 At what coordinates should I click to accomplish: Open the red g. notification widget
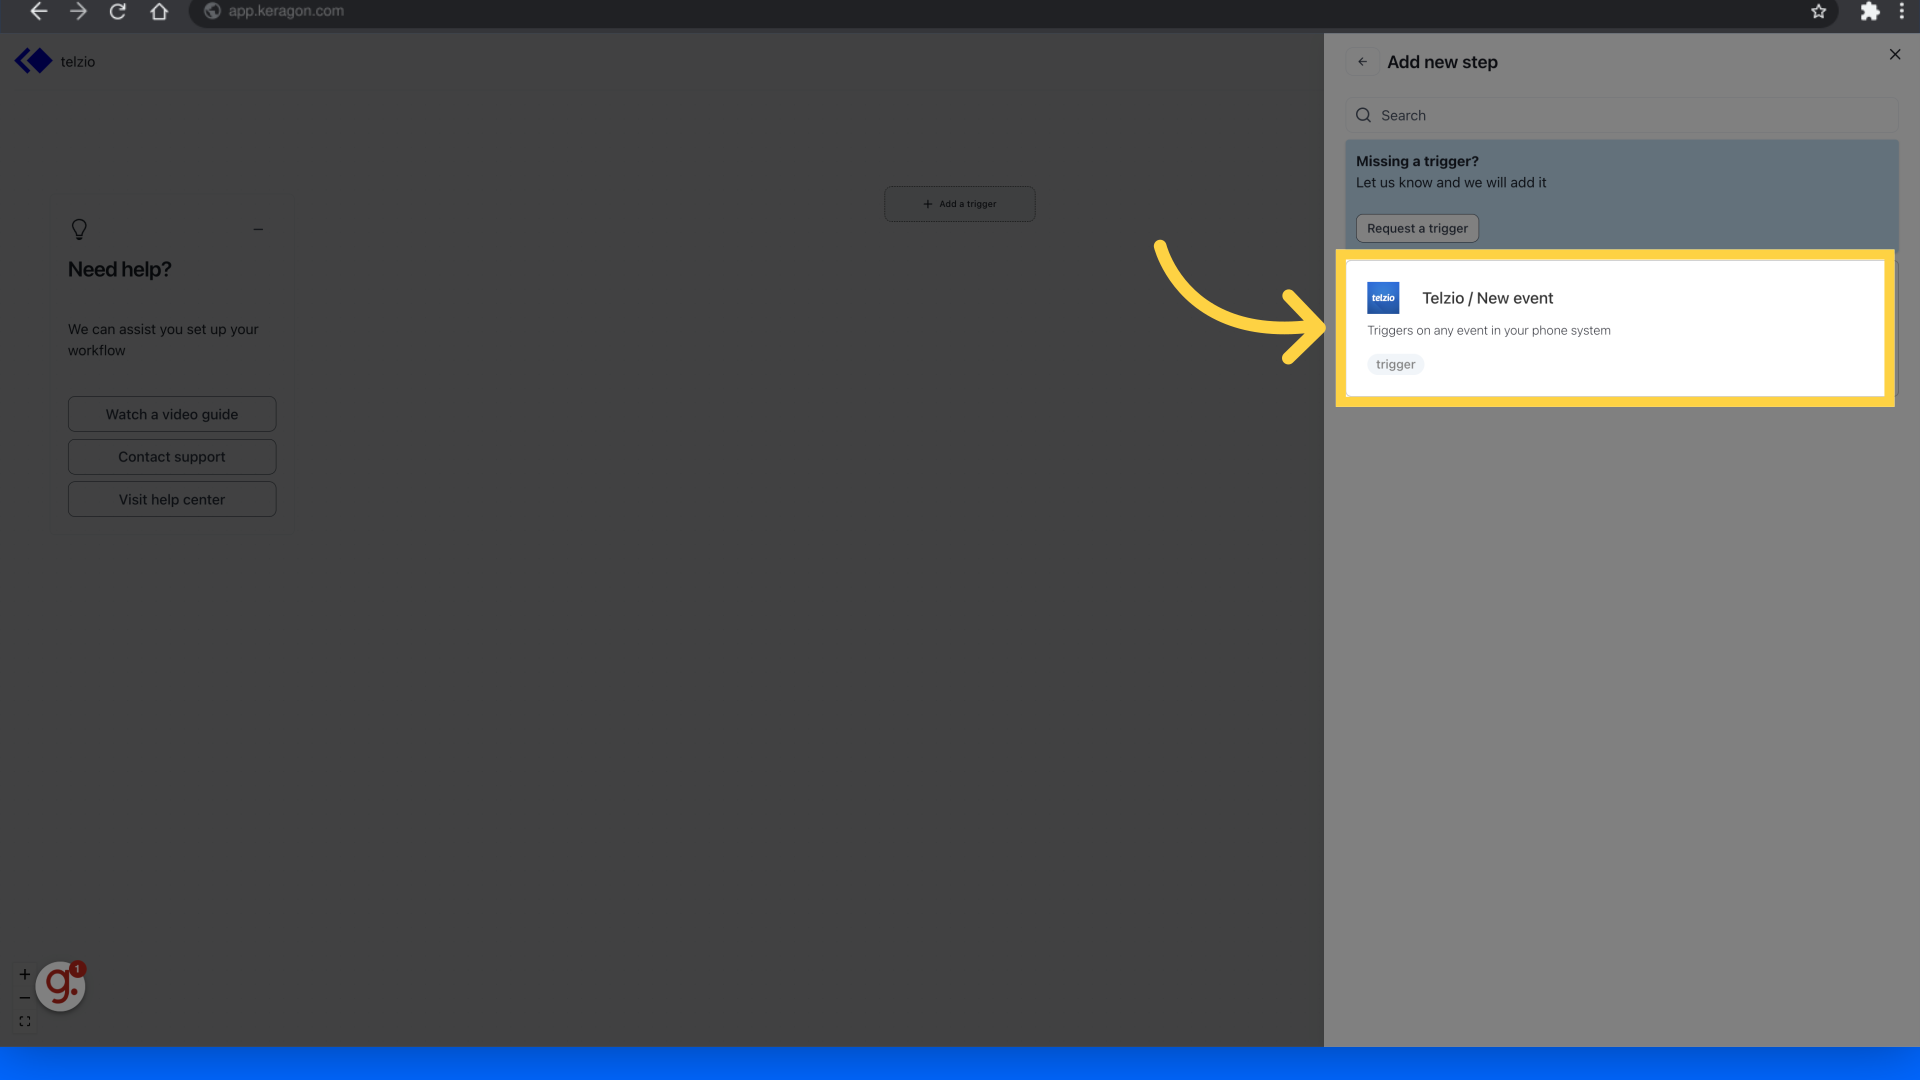click(x=60, y=987)
